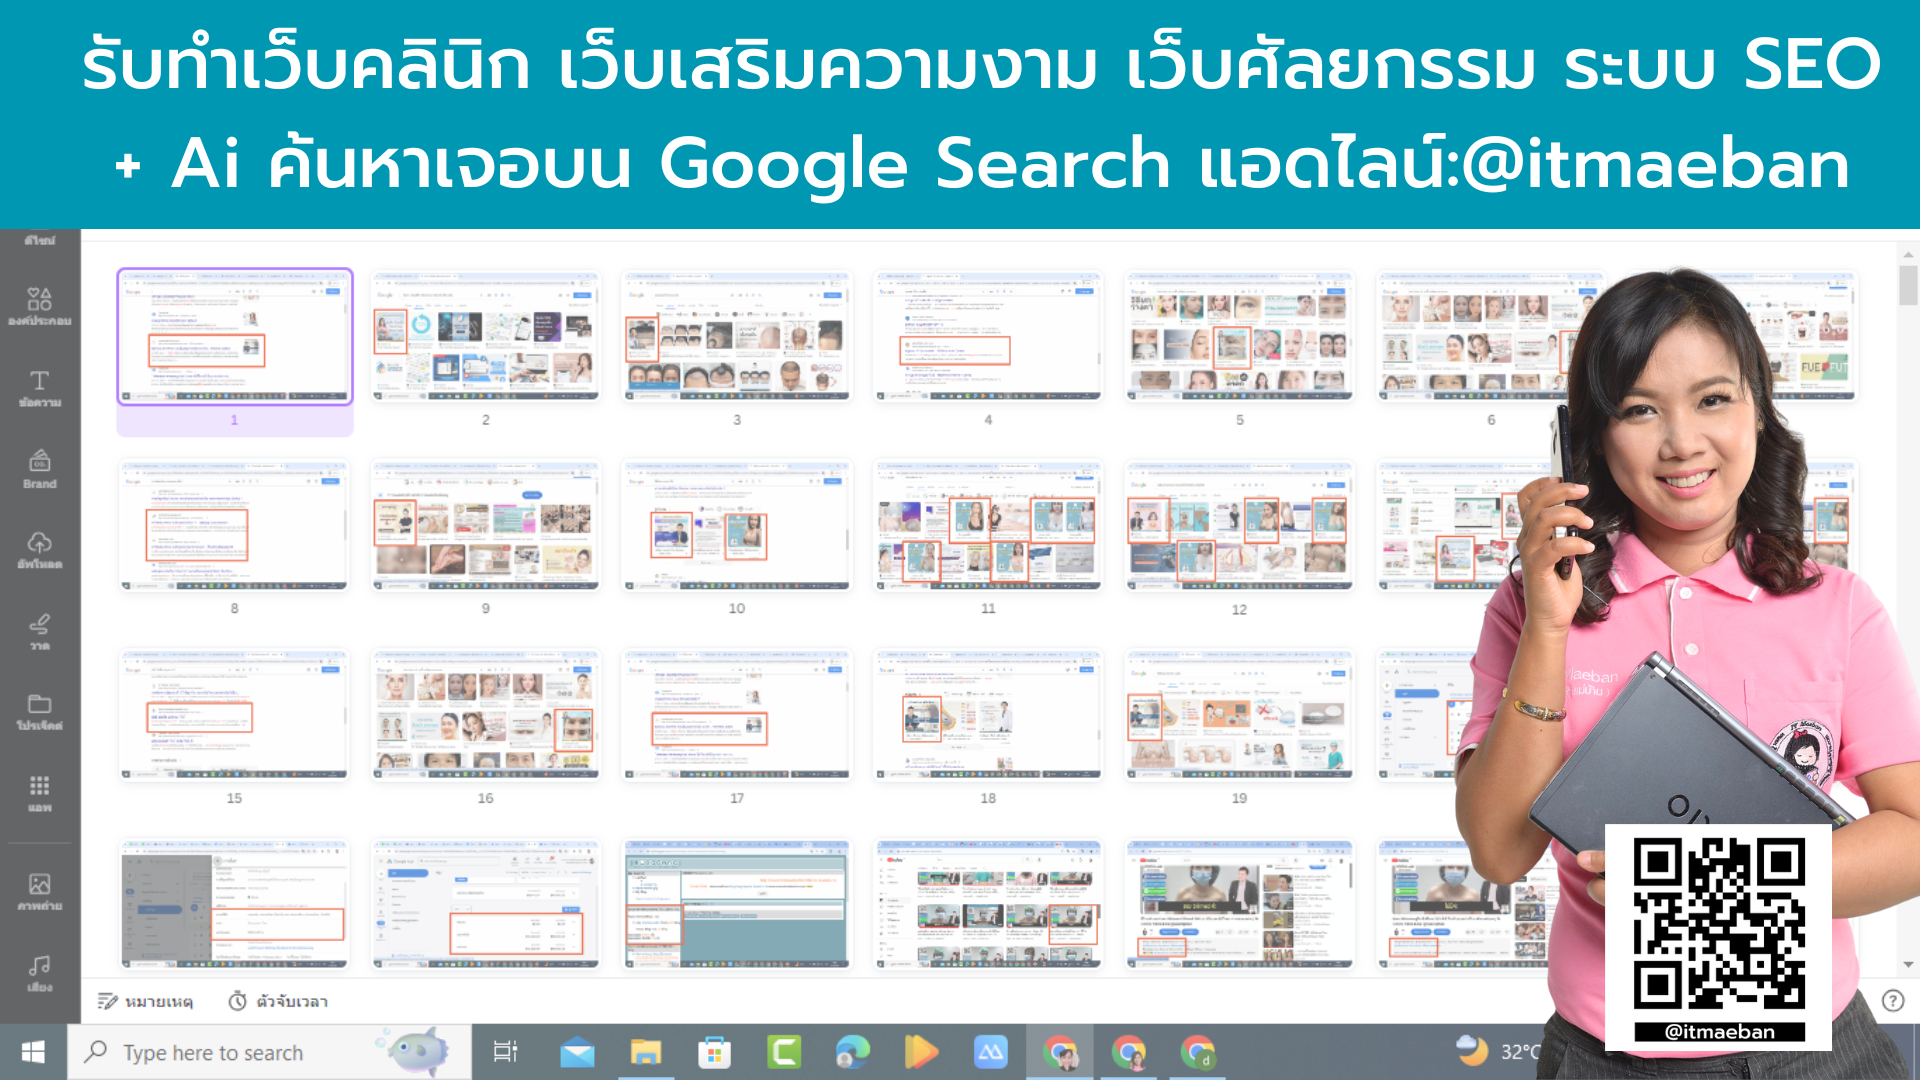Select the slide 19 thumbnail

click(1239, 715)
